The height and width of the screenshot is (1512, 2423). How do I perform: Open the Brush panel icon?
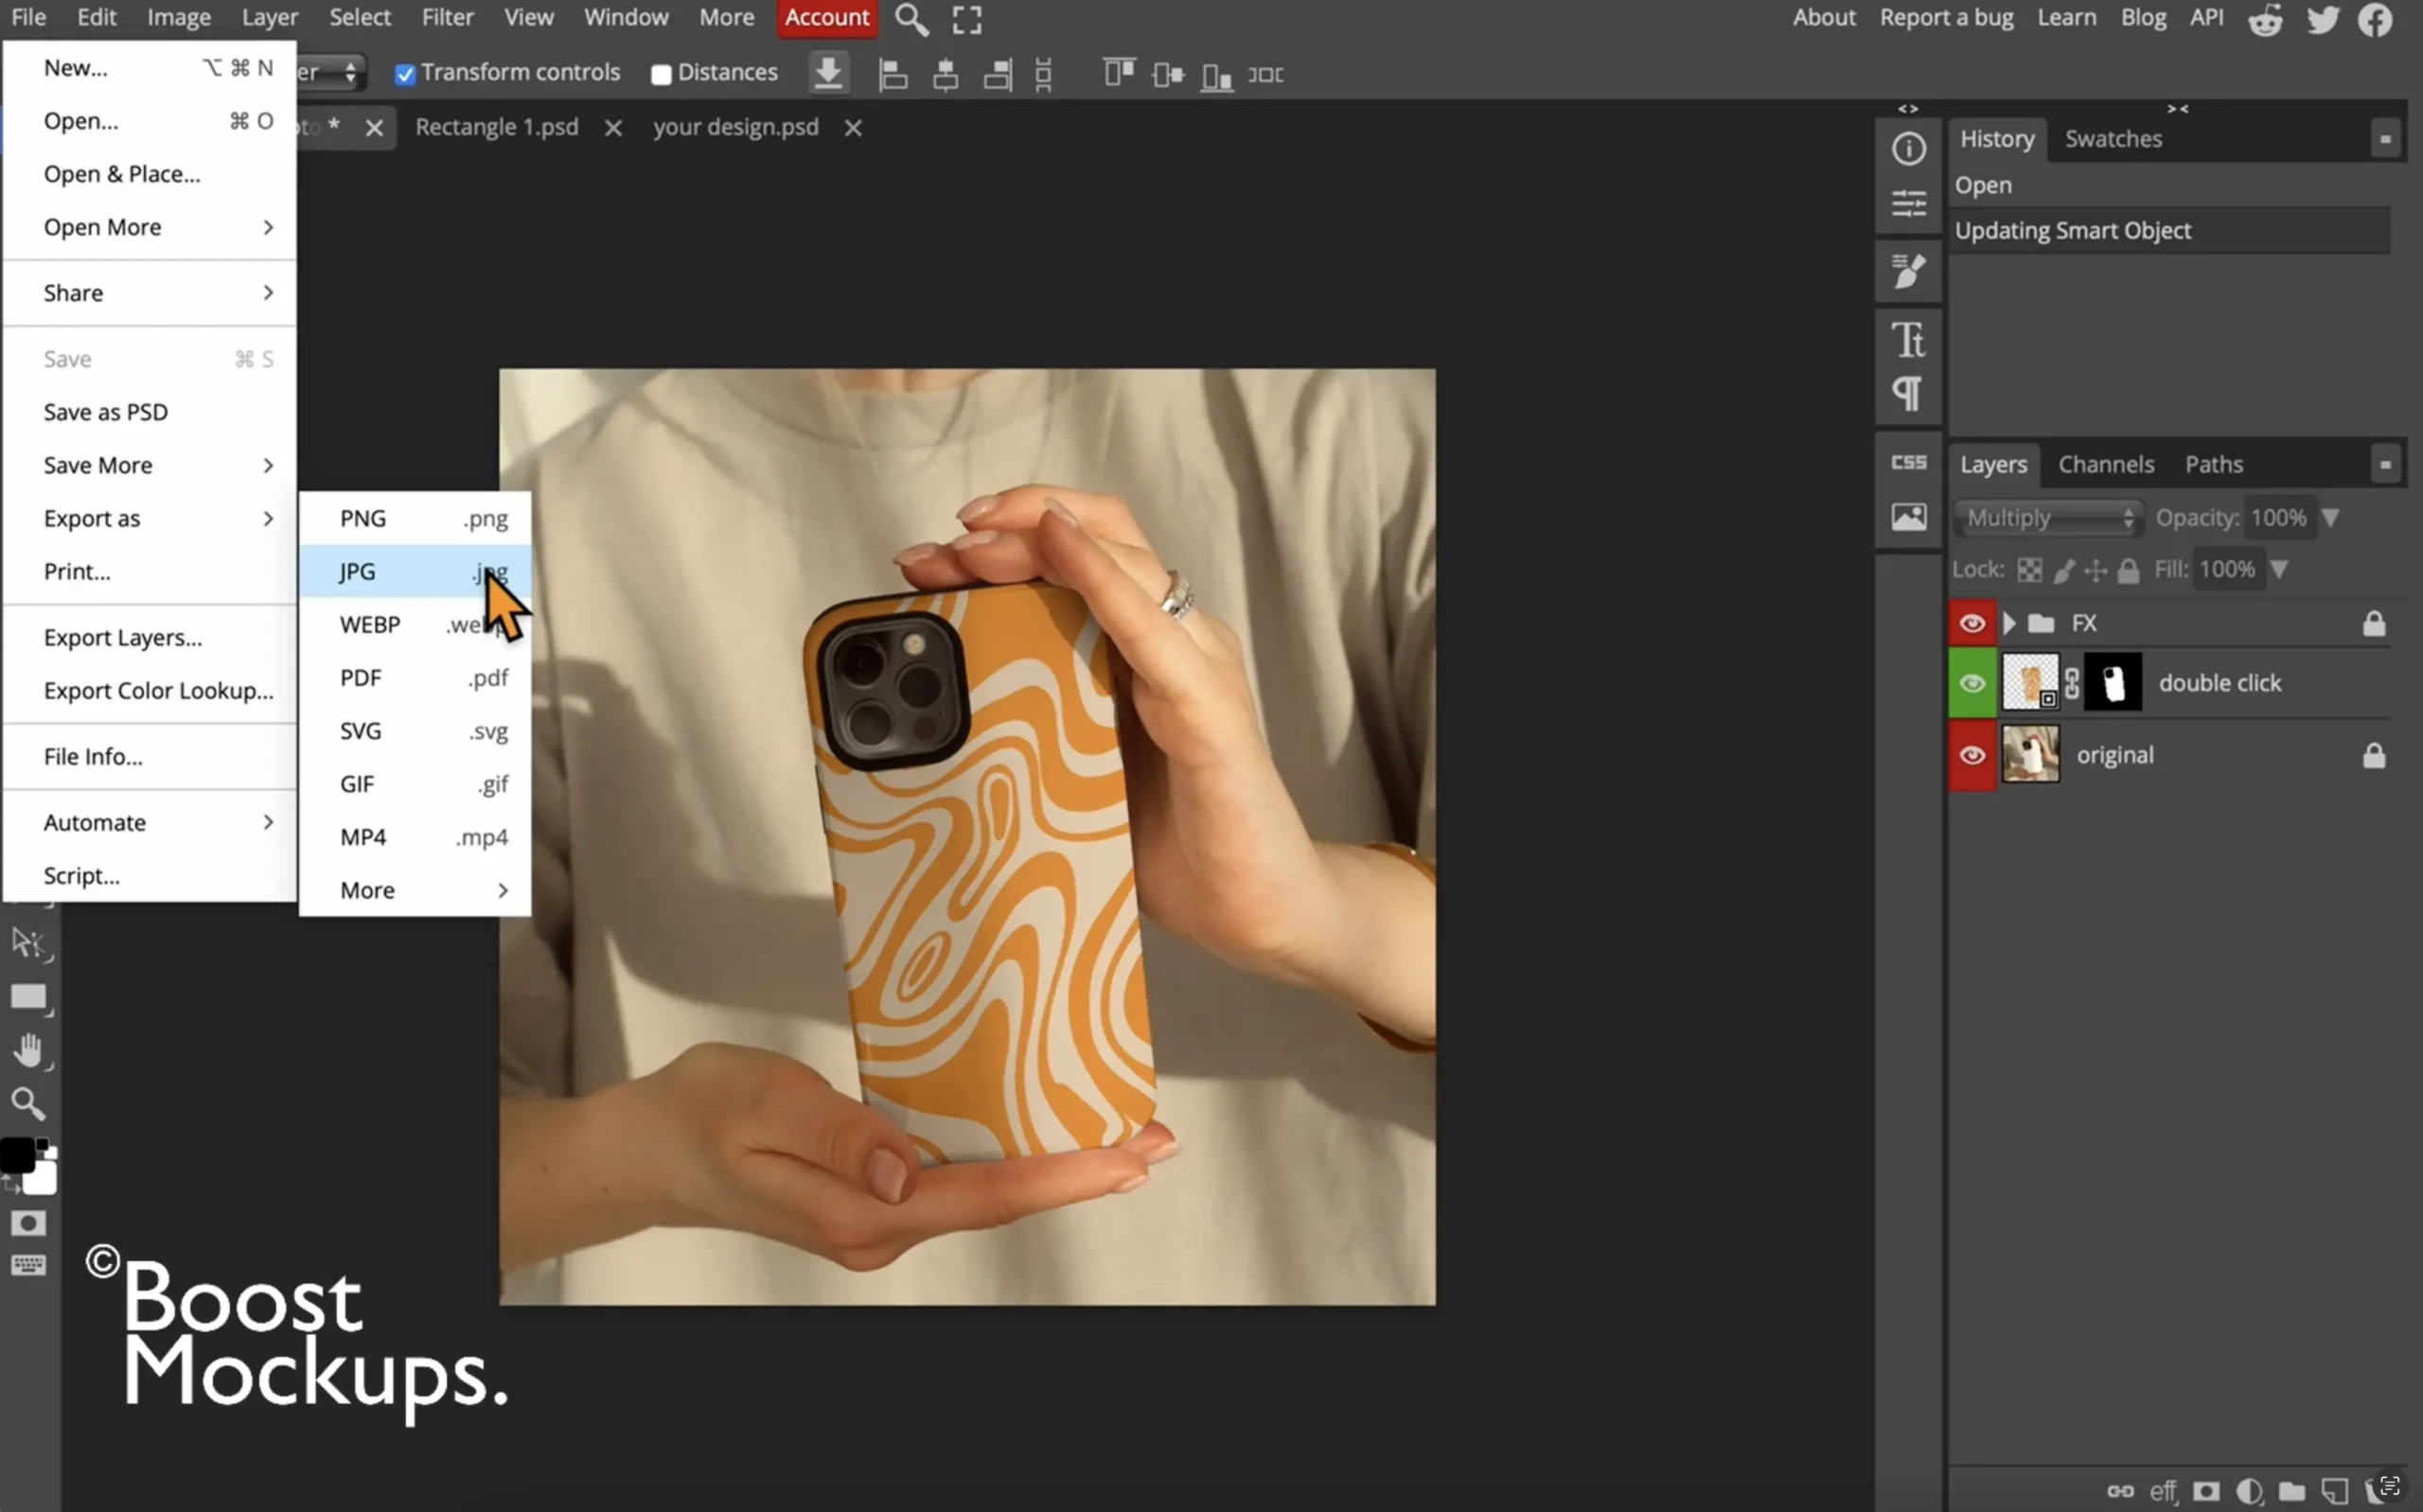point(1908,271)
